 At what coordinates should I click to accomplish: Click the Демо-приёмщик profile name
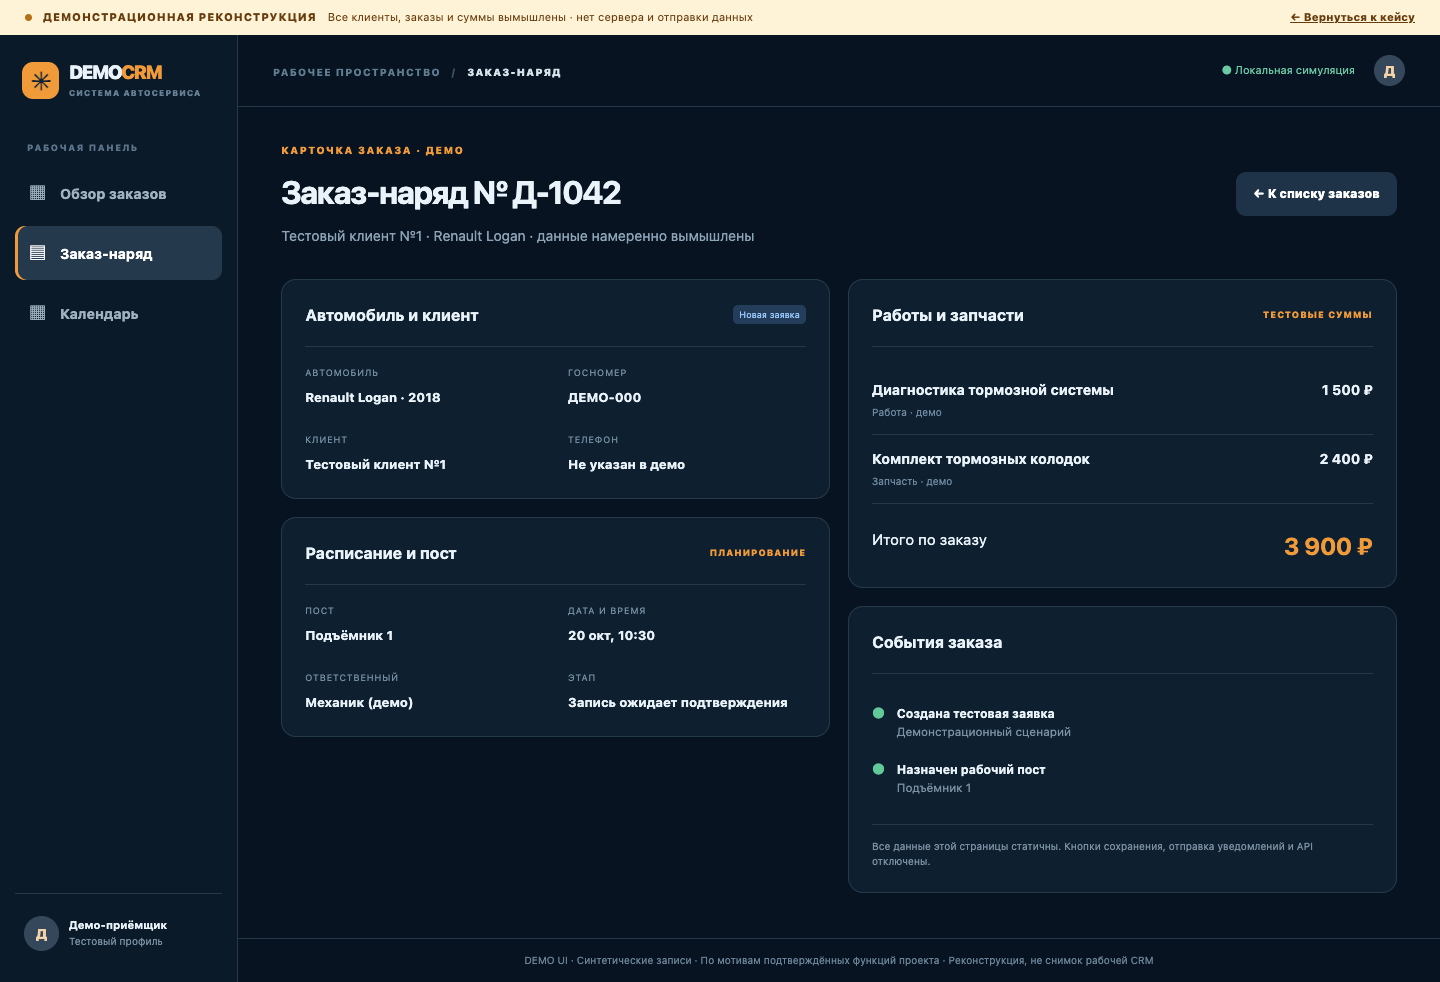pyautogui.click(x=117, y=926)
